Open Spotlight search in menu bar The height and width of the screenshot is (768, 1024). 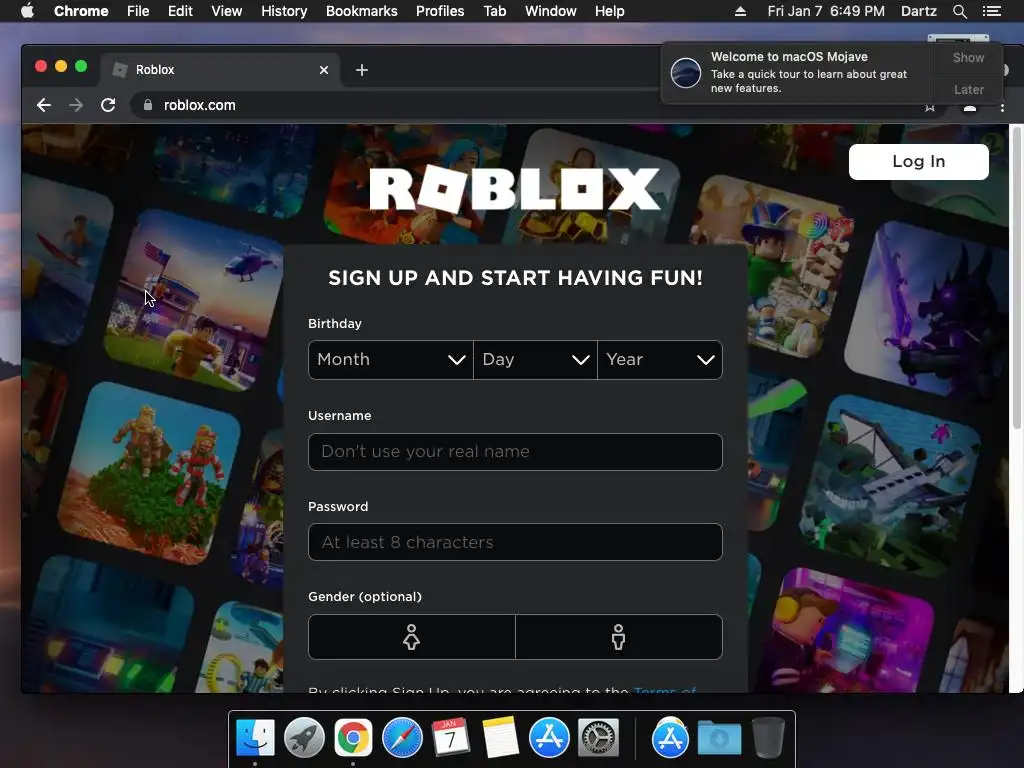tap(959, 11)
